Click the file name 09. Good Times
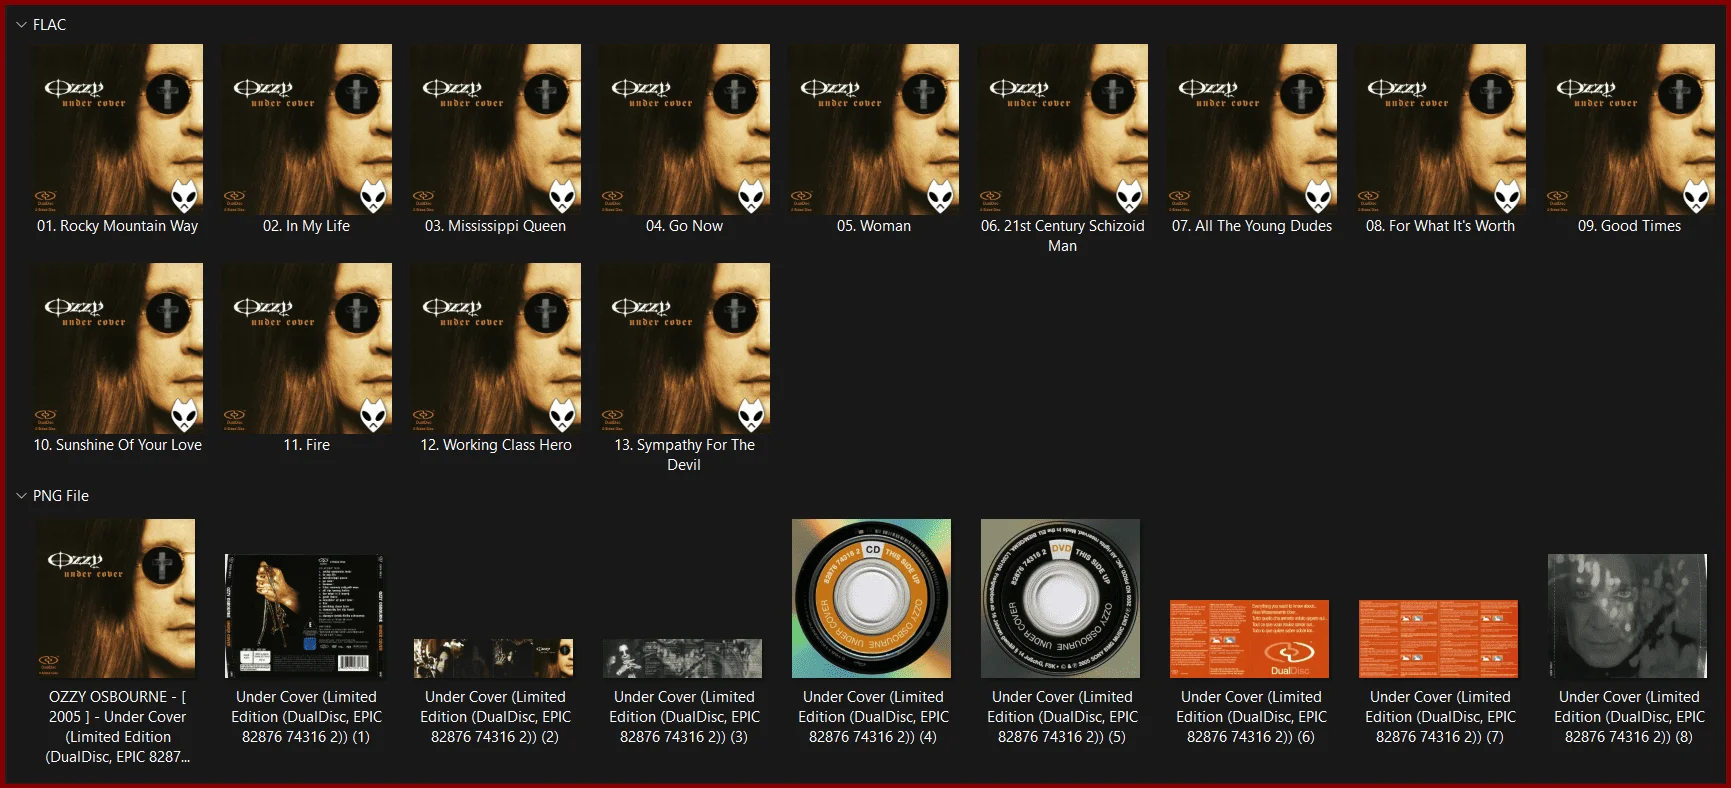Viewport: 1731px width, 788px height. coord(1630,226)
